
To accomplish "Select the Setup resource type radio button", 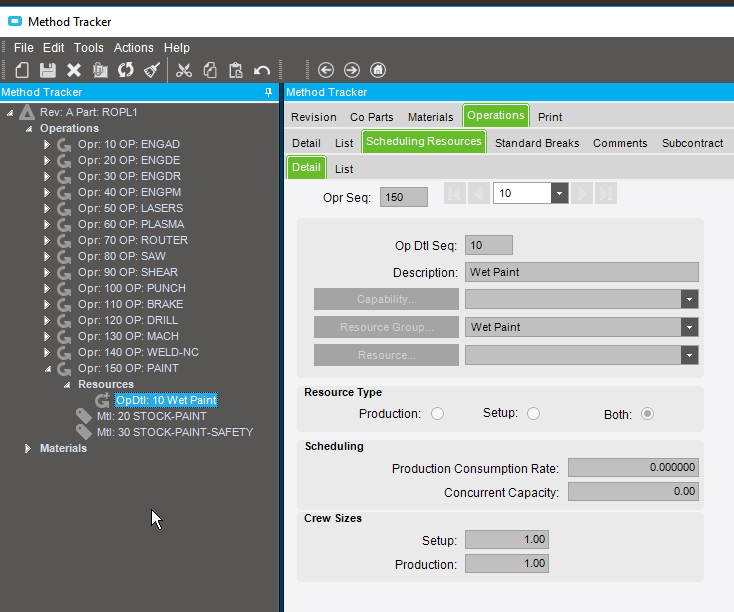I will [533, 414].
